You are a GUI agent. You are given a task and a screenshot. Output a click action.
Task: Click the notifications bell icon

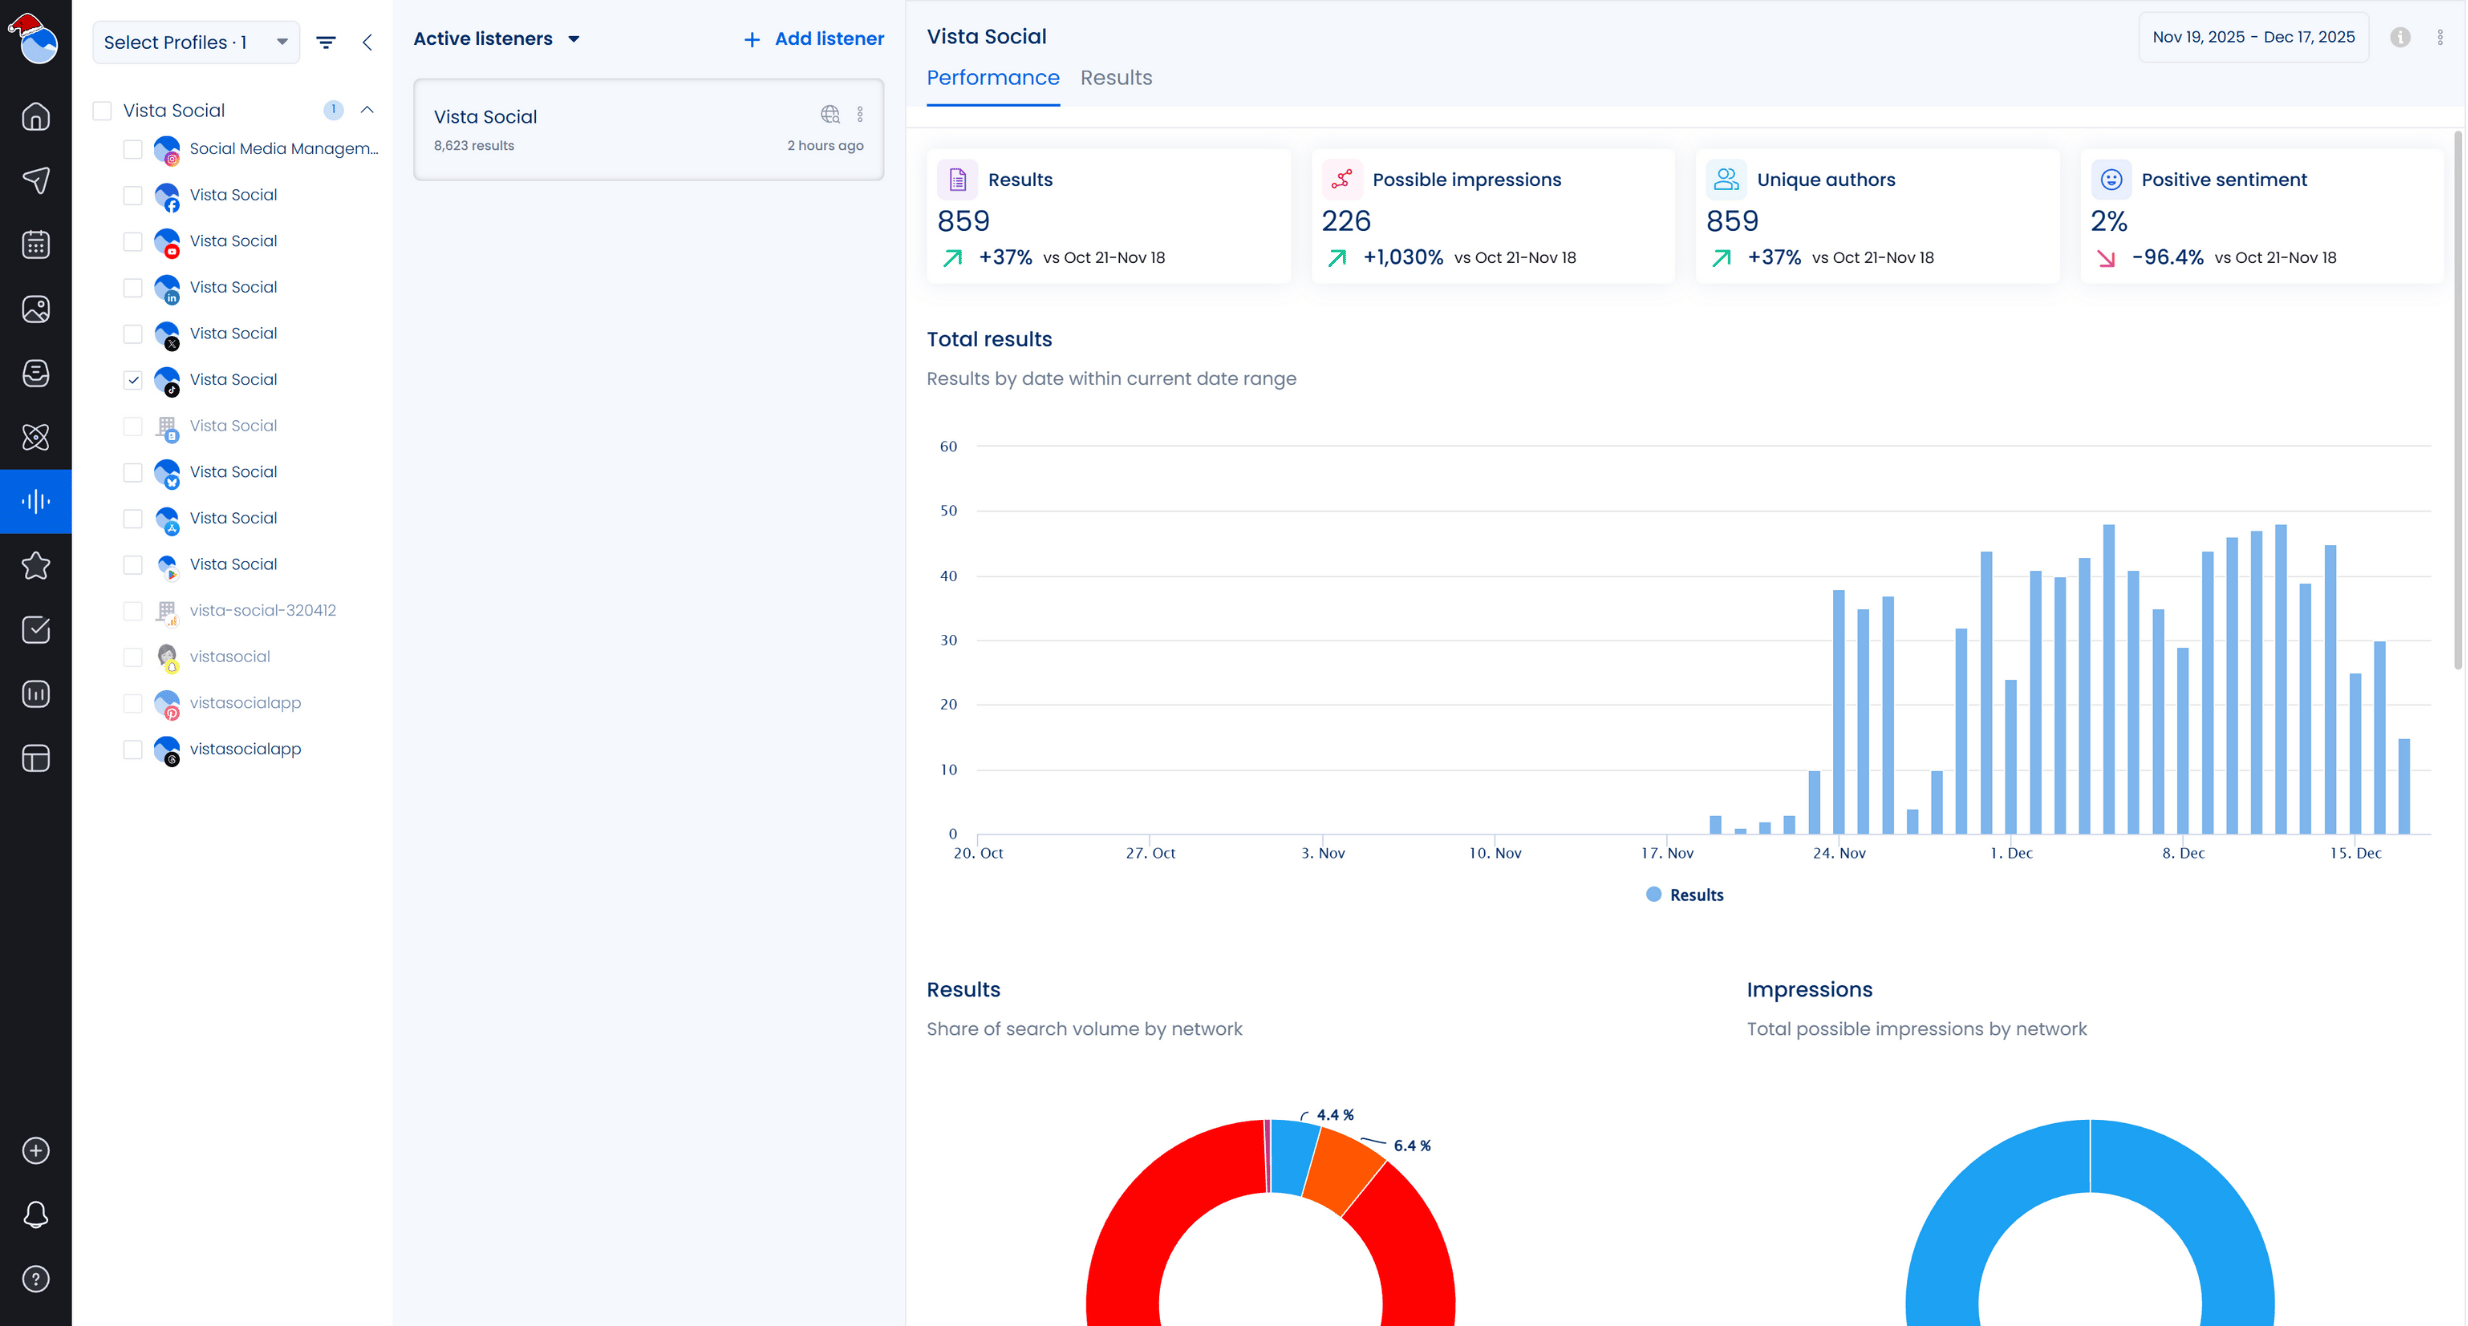[x=36, y=1215]
